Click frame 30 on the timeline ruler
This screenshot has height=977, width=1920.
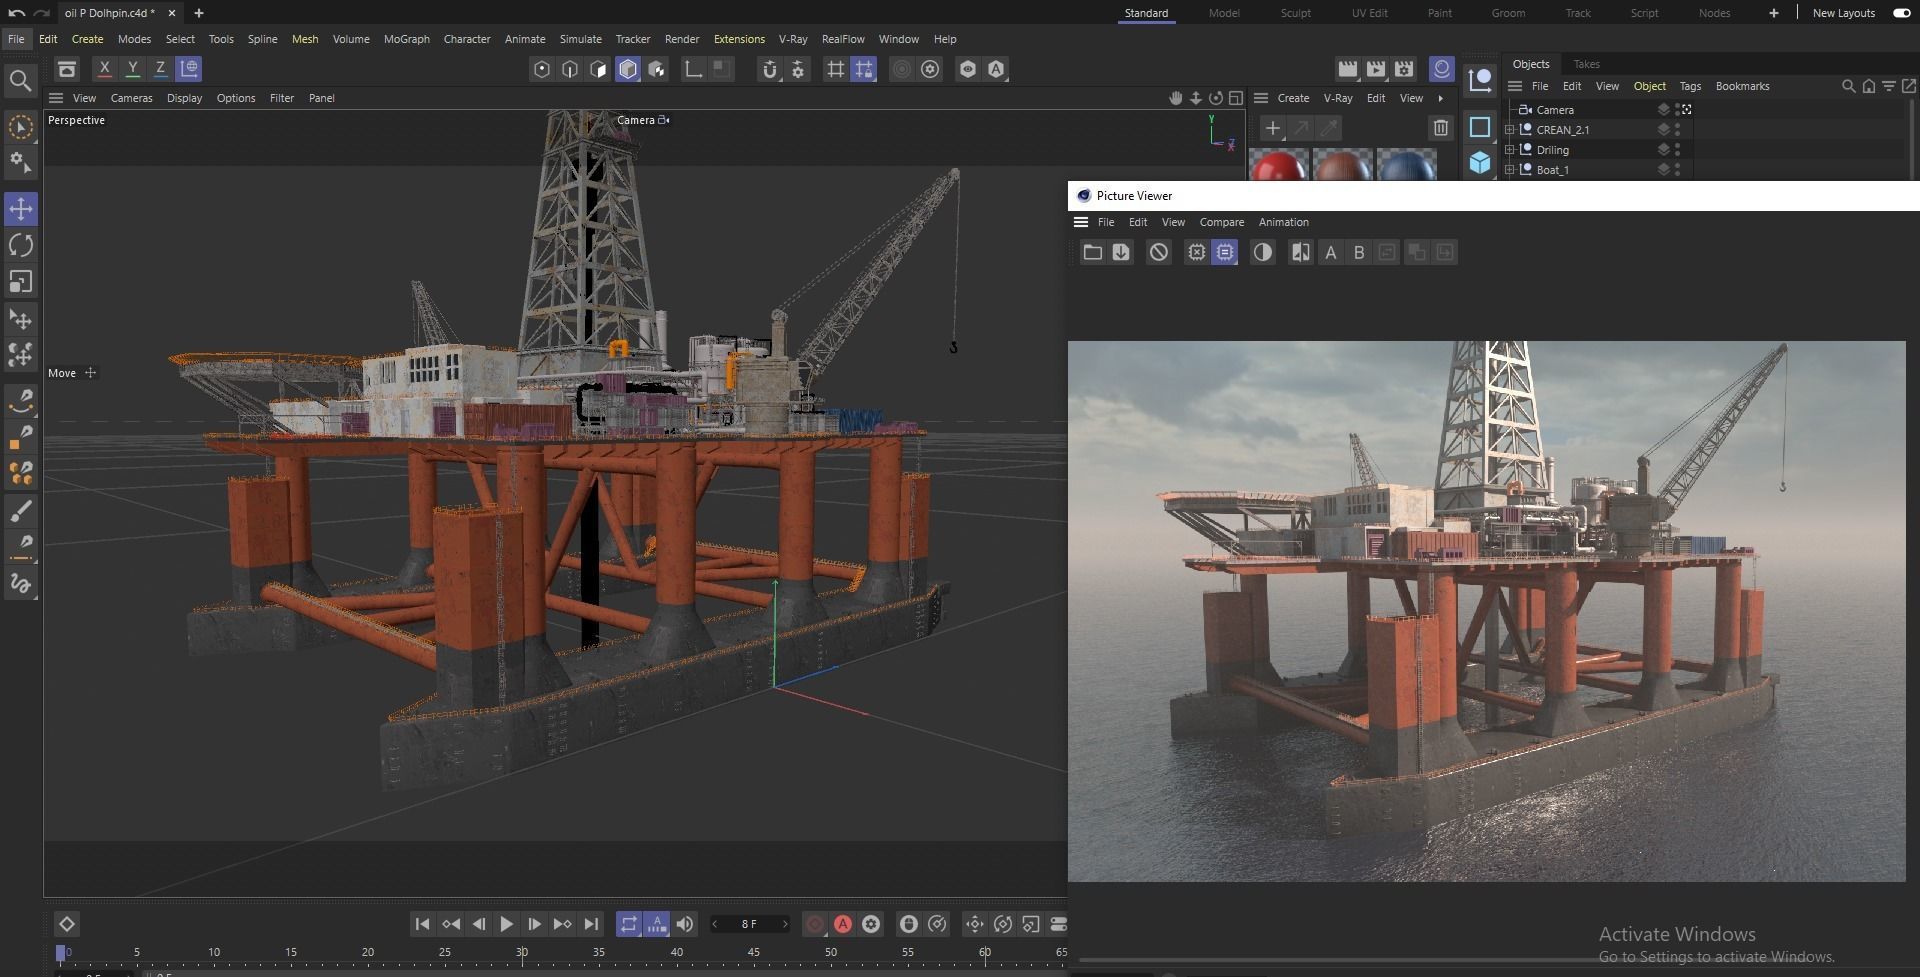pos(522,953)
